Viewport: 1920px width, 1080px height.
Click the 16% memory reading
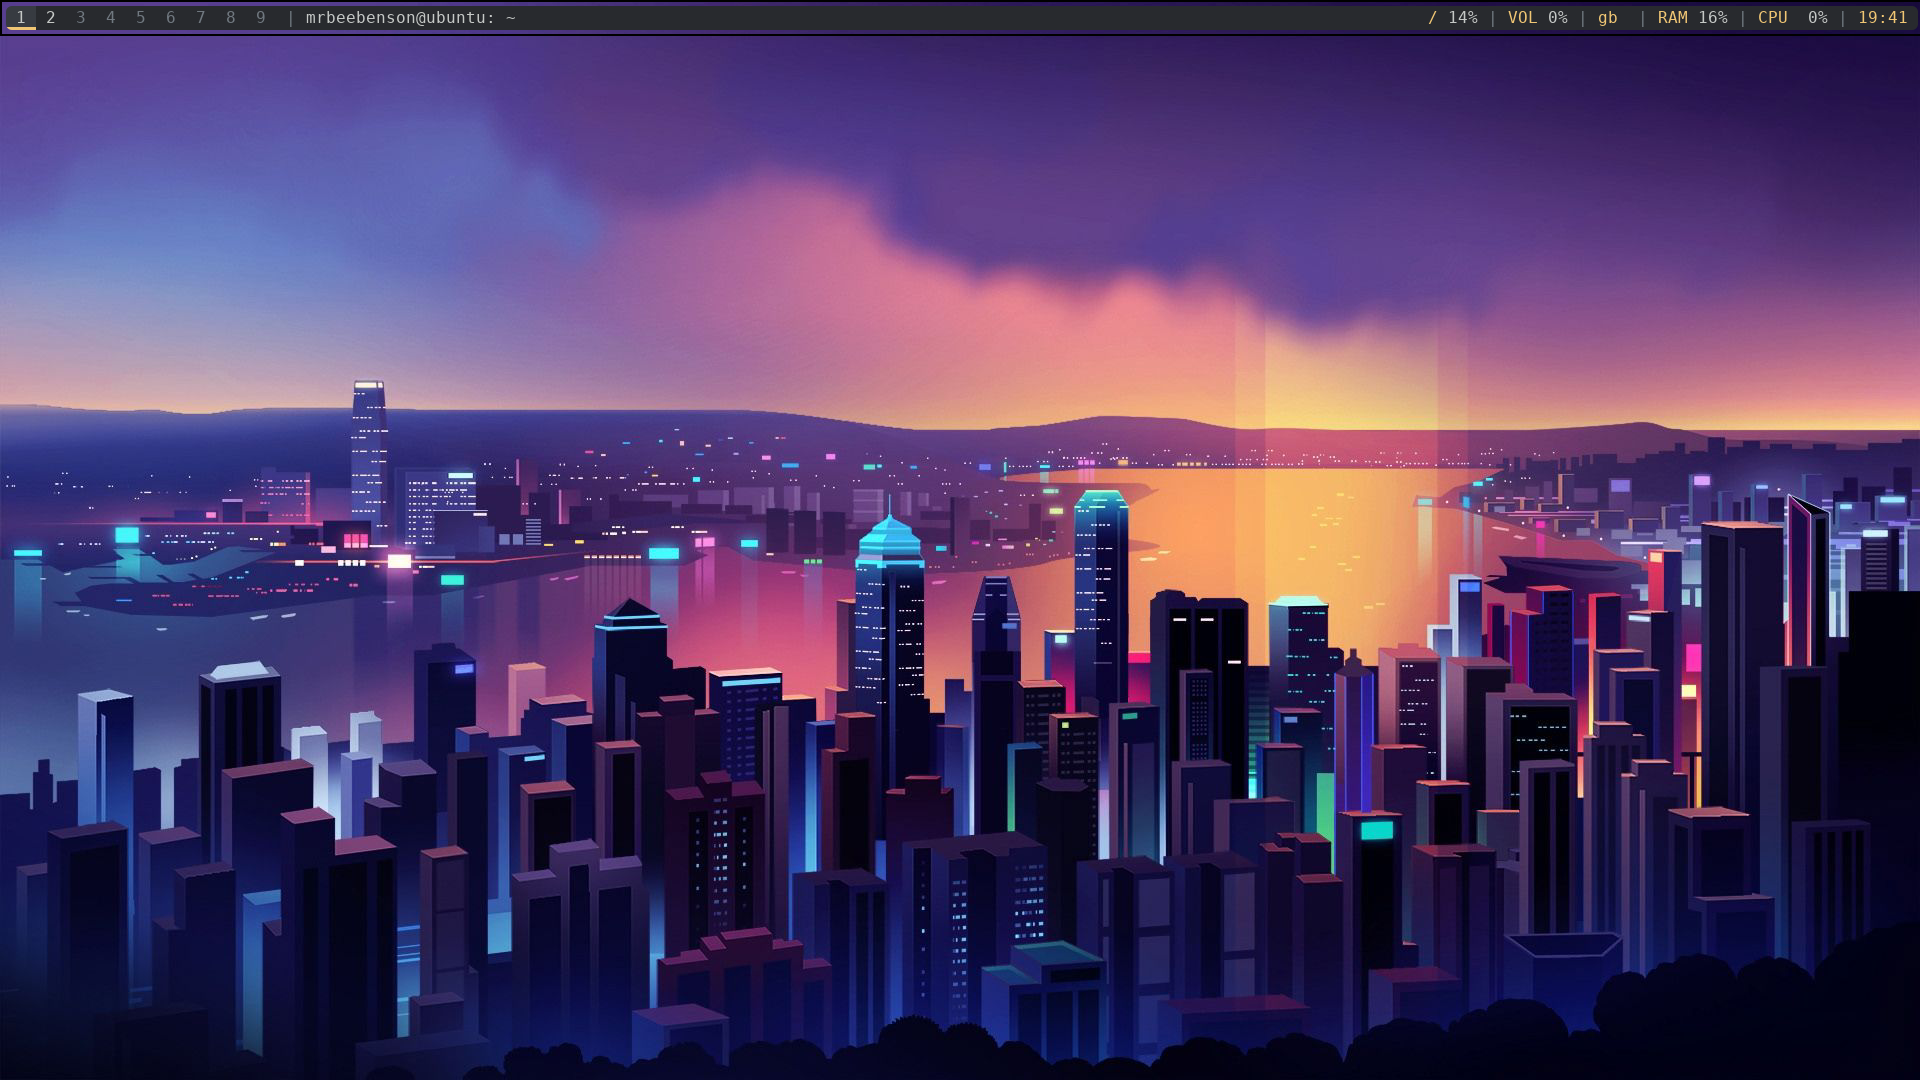(x=1712, y=18)
